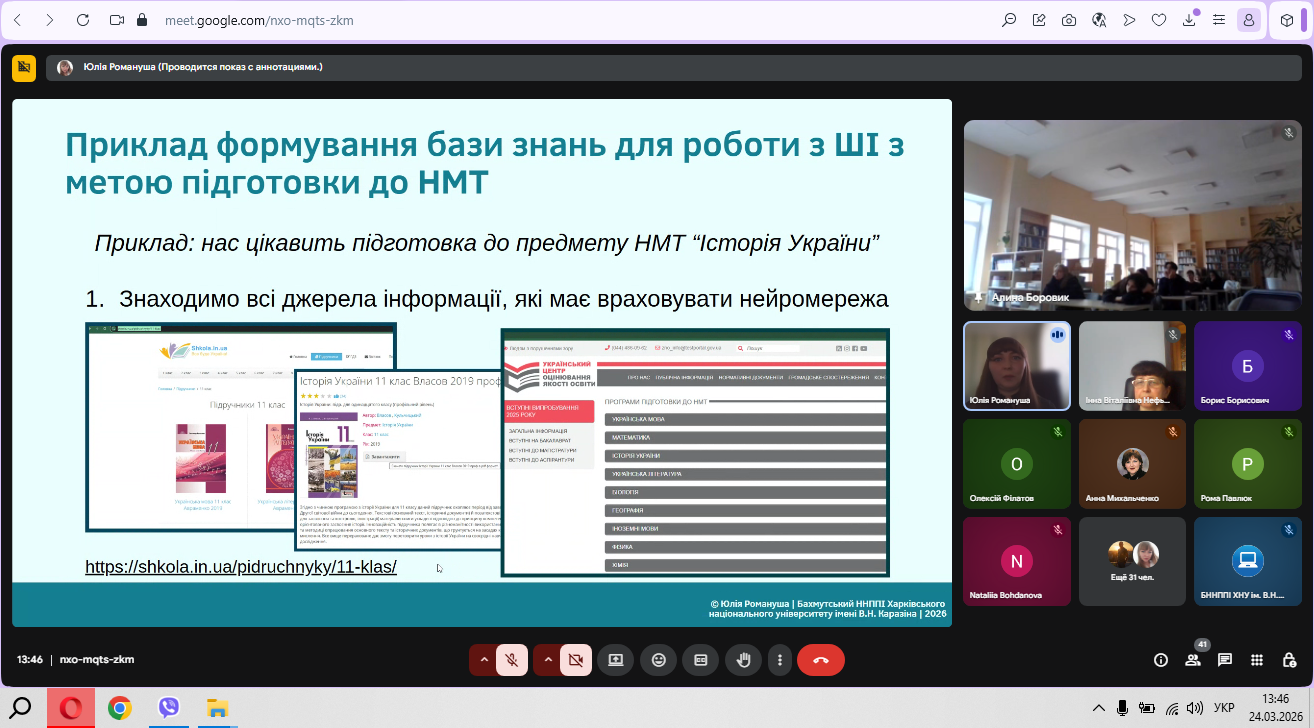This screenshot has height=728, width=1314.
Task: Expand audio settings arrow beside microphone
Action: (x=484, y=660)
